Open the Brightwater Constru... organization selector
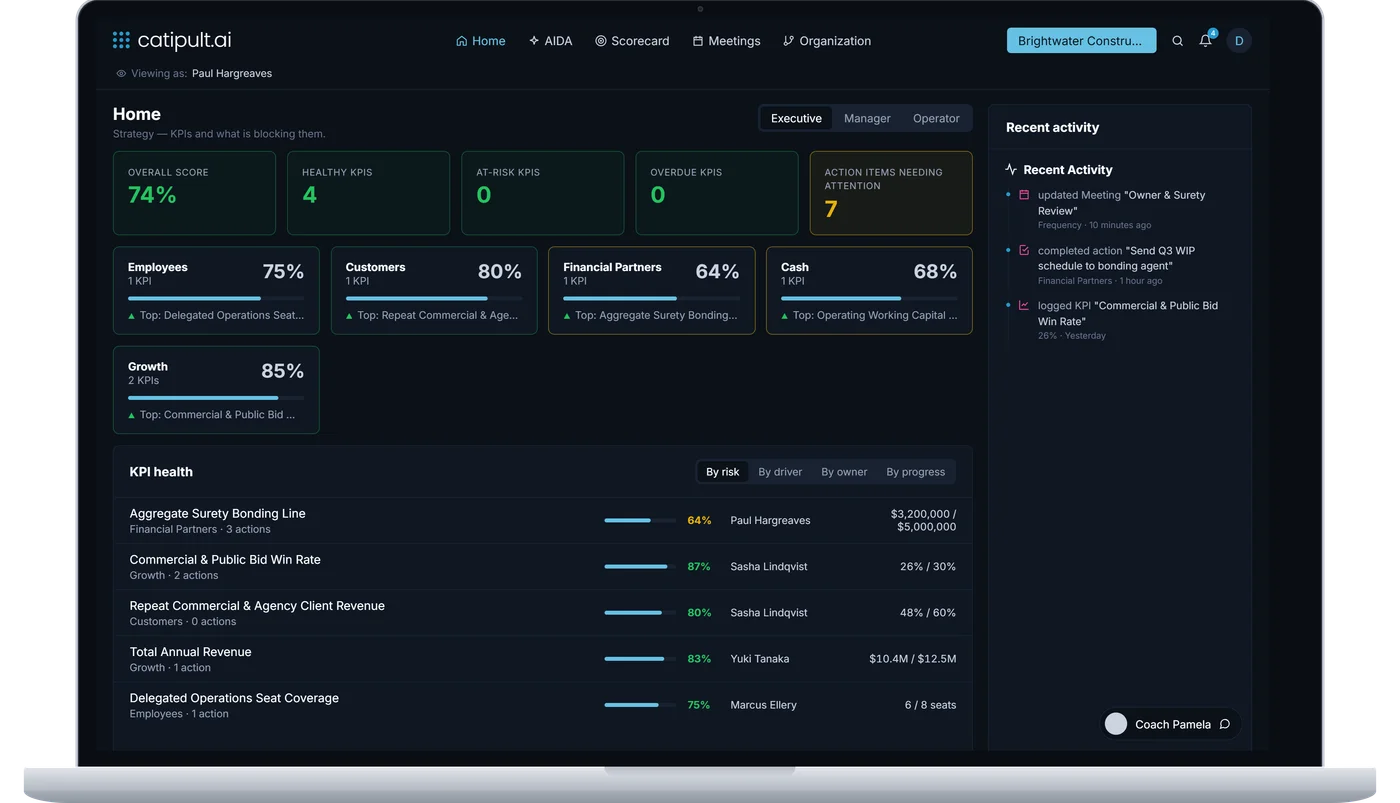The image size is (1400, 803). 1081,41
